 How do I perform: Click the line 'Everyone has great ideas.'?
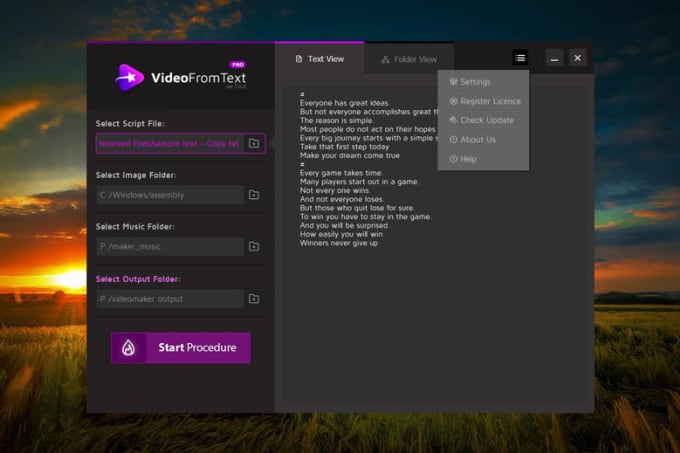(x=345, y=103)
